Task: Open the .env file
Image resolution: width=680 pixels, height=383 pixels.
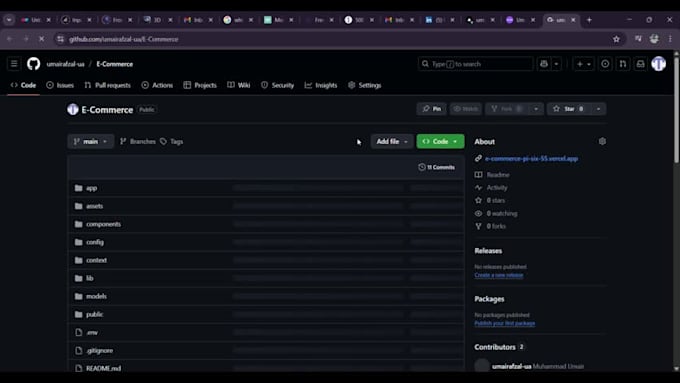Action: click(x=92, y=333)
